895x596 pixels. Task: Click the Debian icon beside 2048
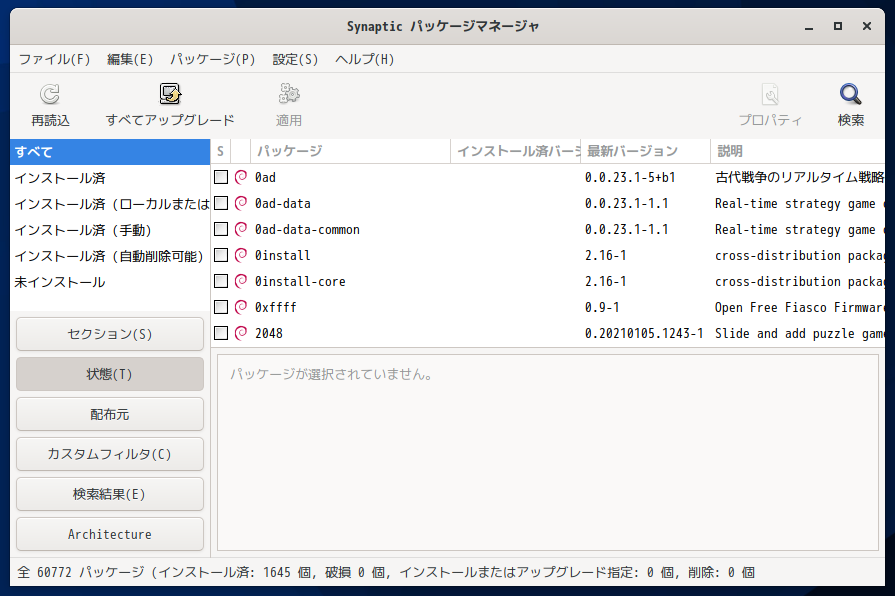click(x=241, y=333)
